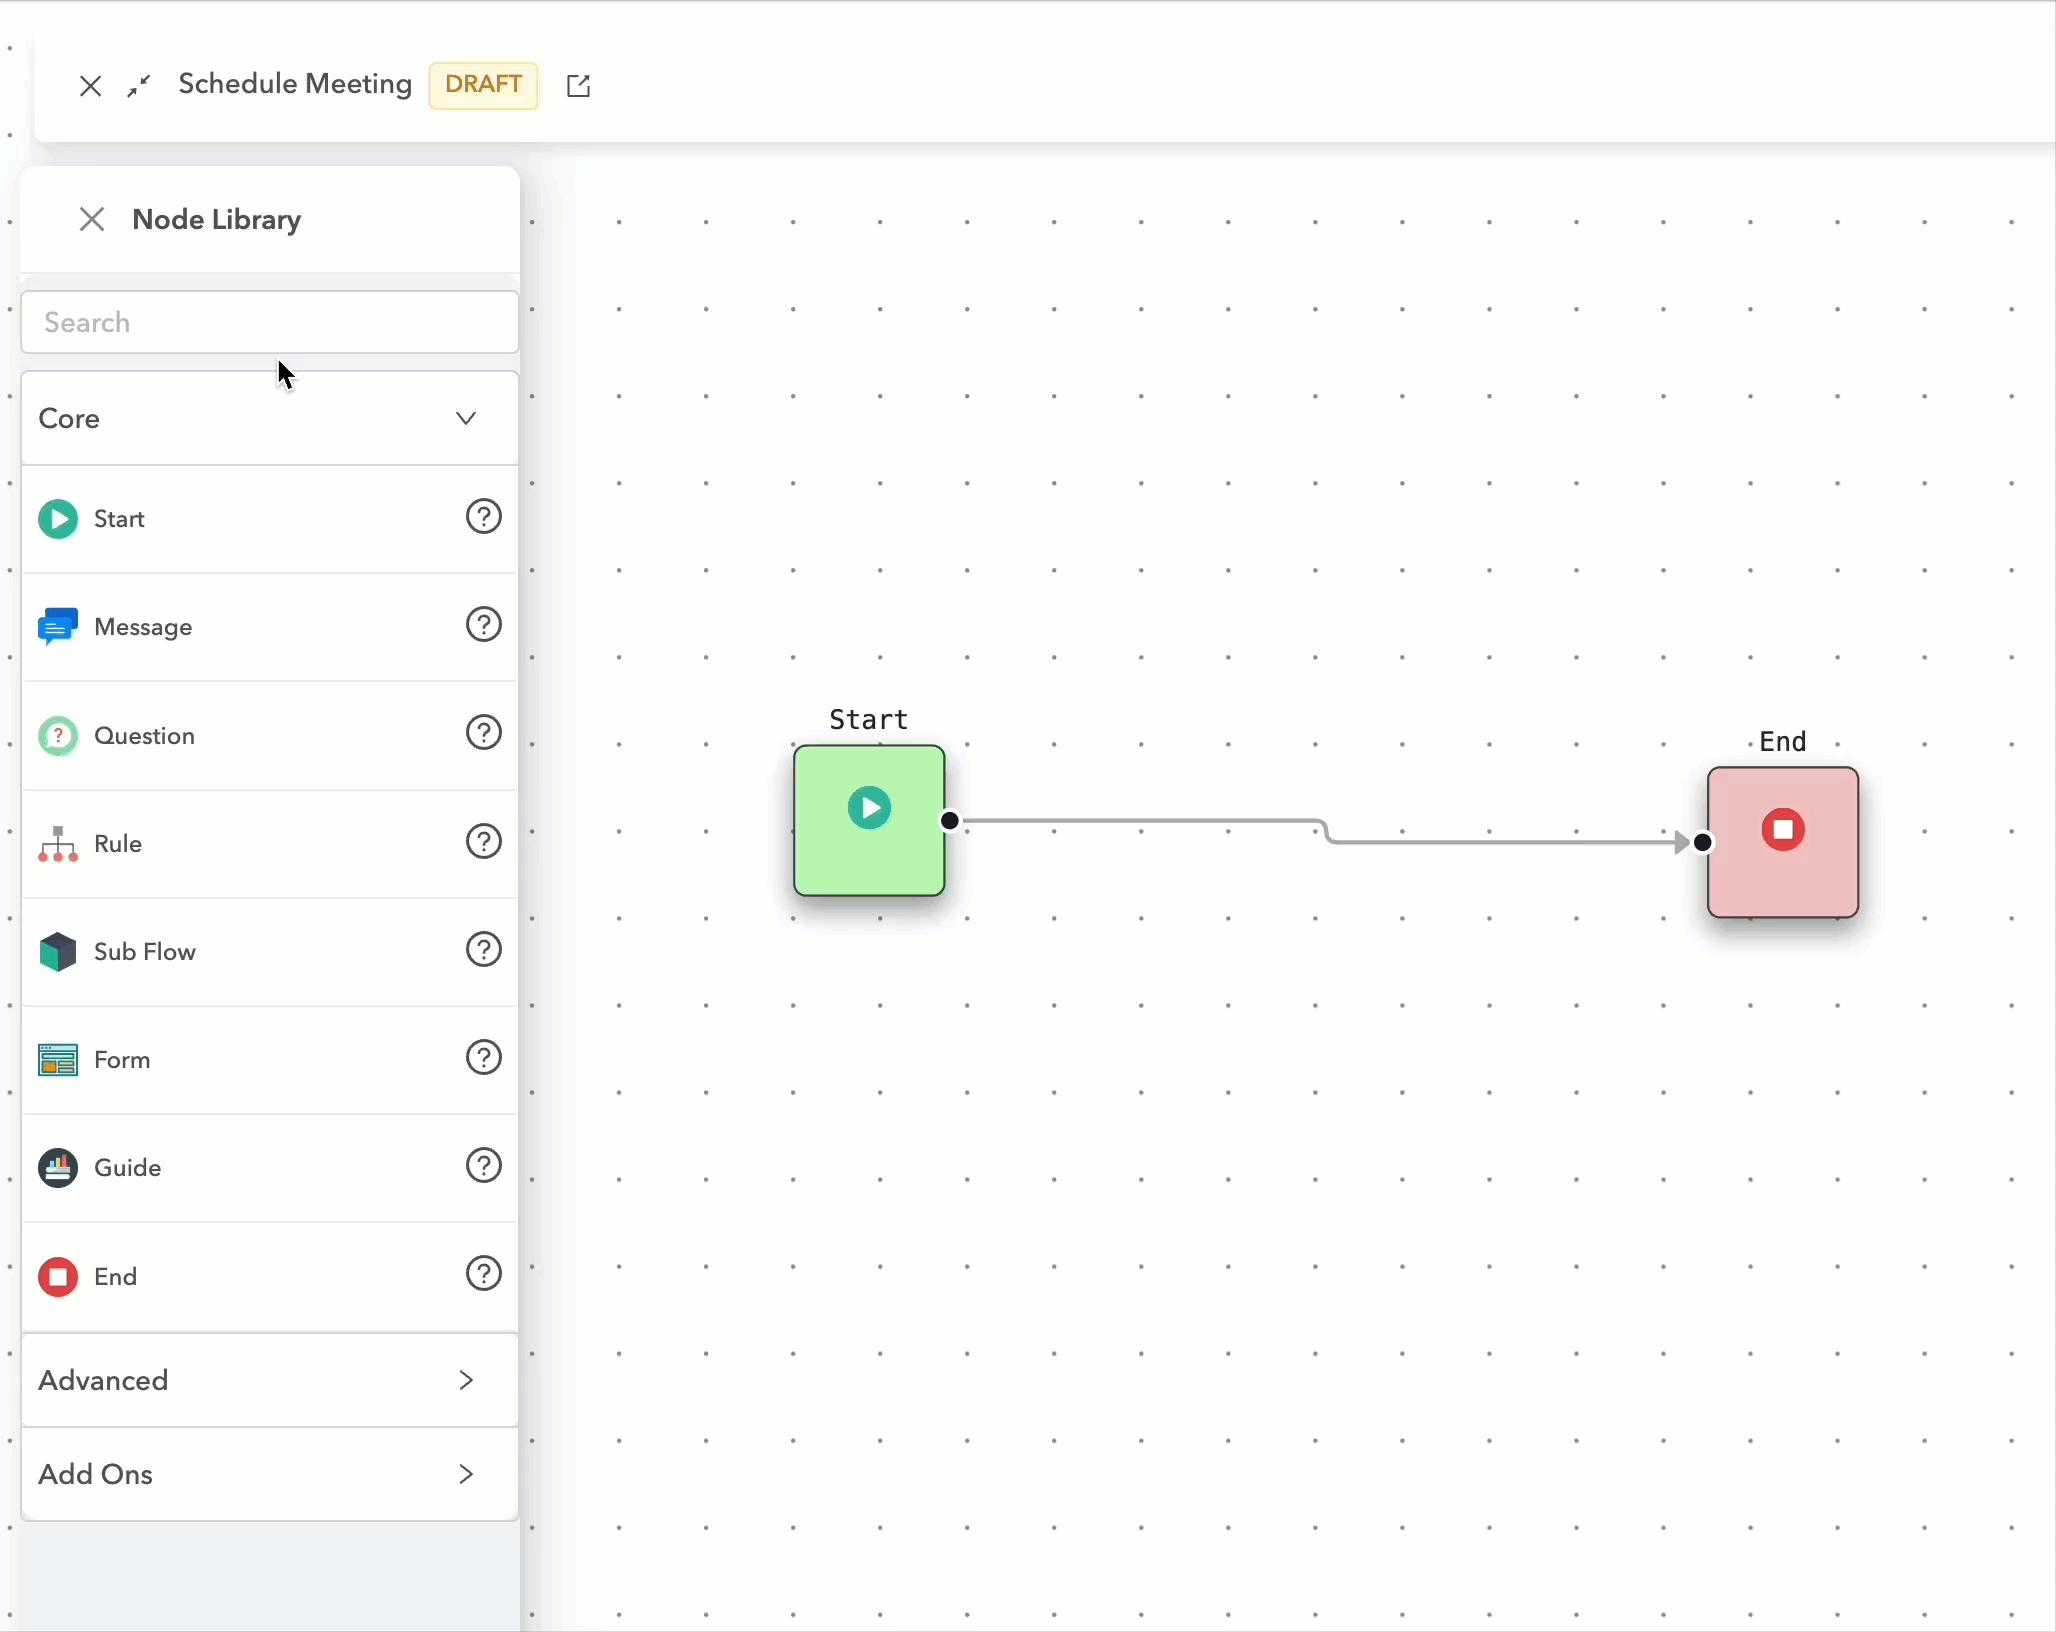
Task: Click the Schedule Meeting title
Action: point(294,84)
